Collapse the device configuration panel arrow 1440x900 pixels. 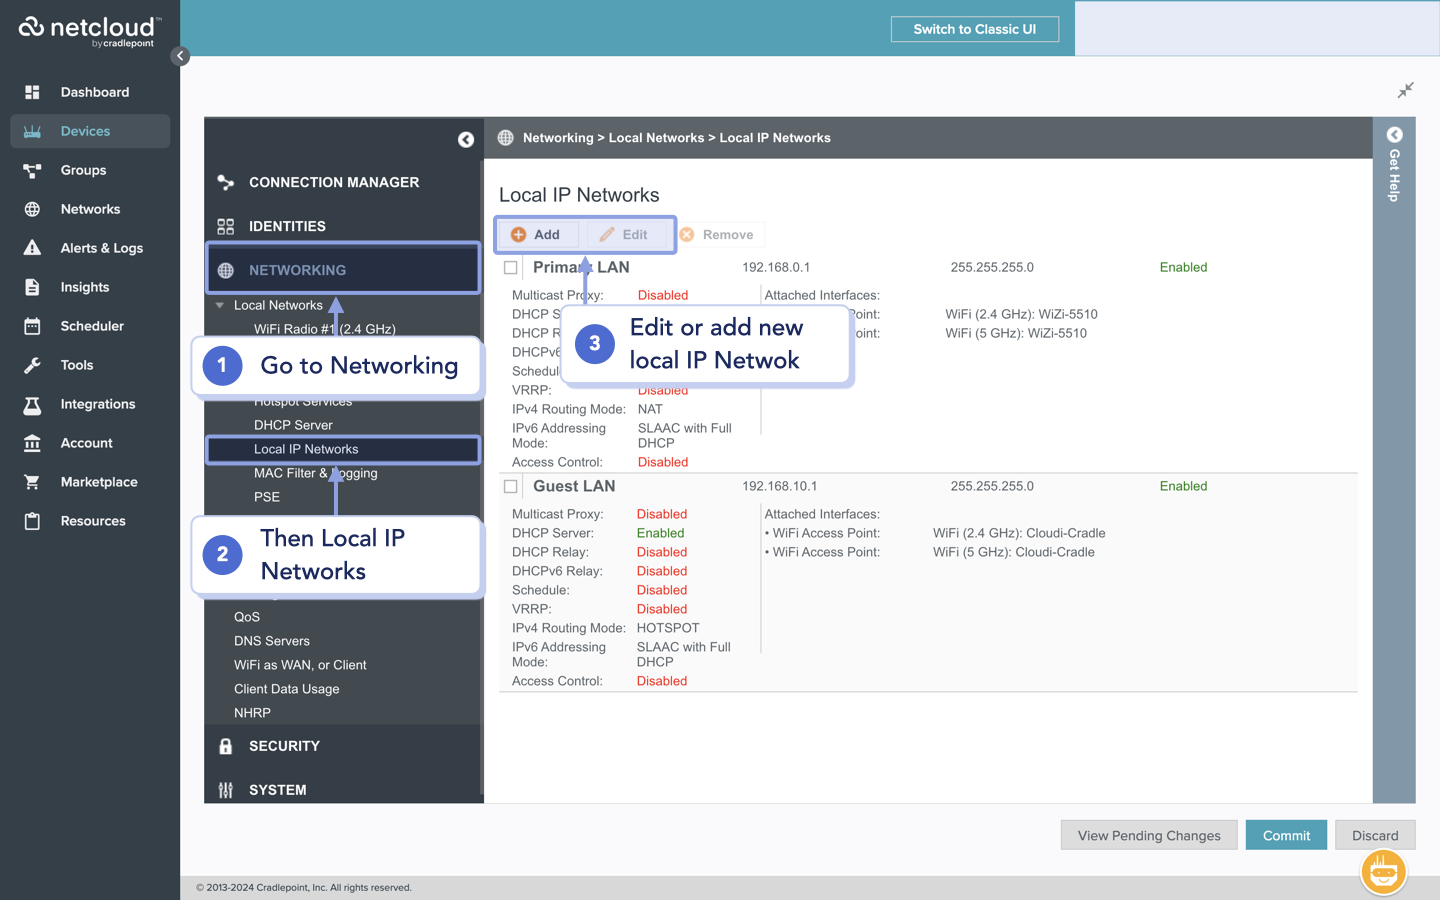465,140
